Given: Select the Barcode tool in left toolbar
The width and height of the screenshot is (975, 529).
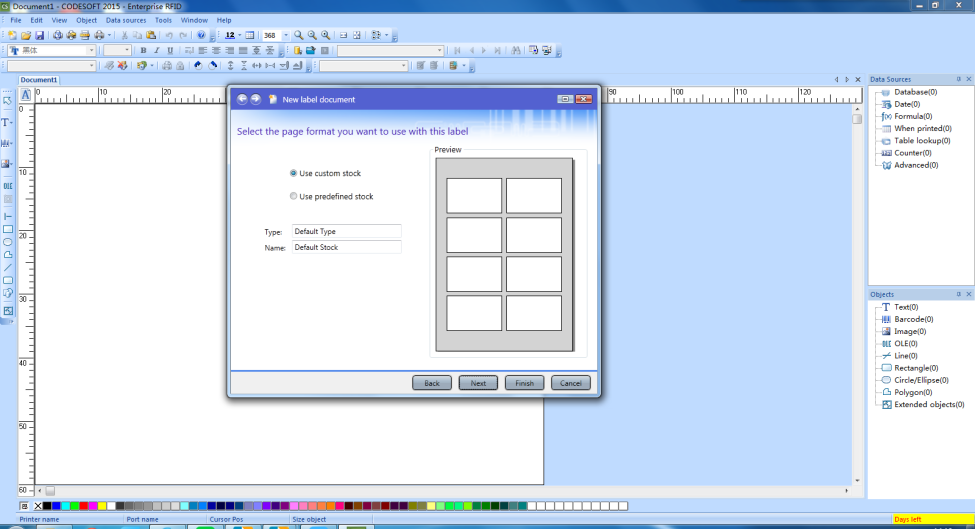Looking at the screenshot, I should 7,143.
